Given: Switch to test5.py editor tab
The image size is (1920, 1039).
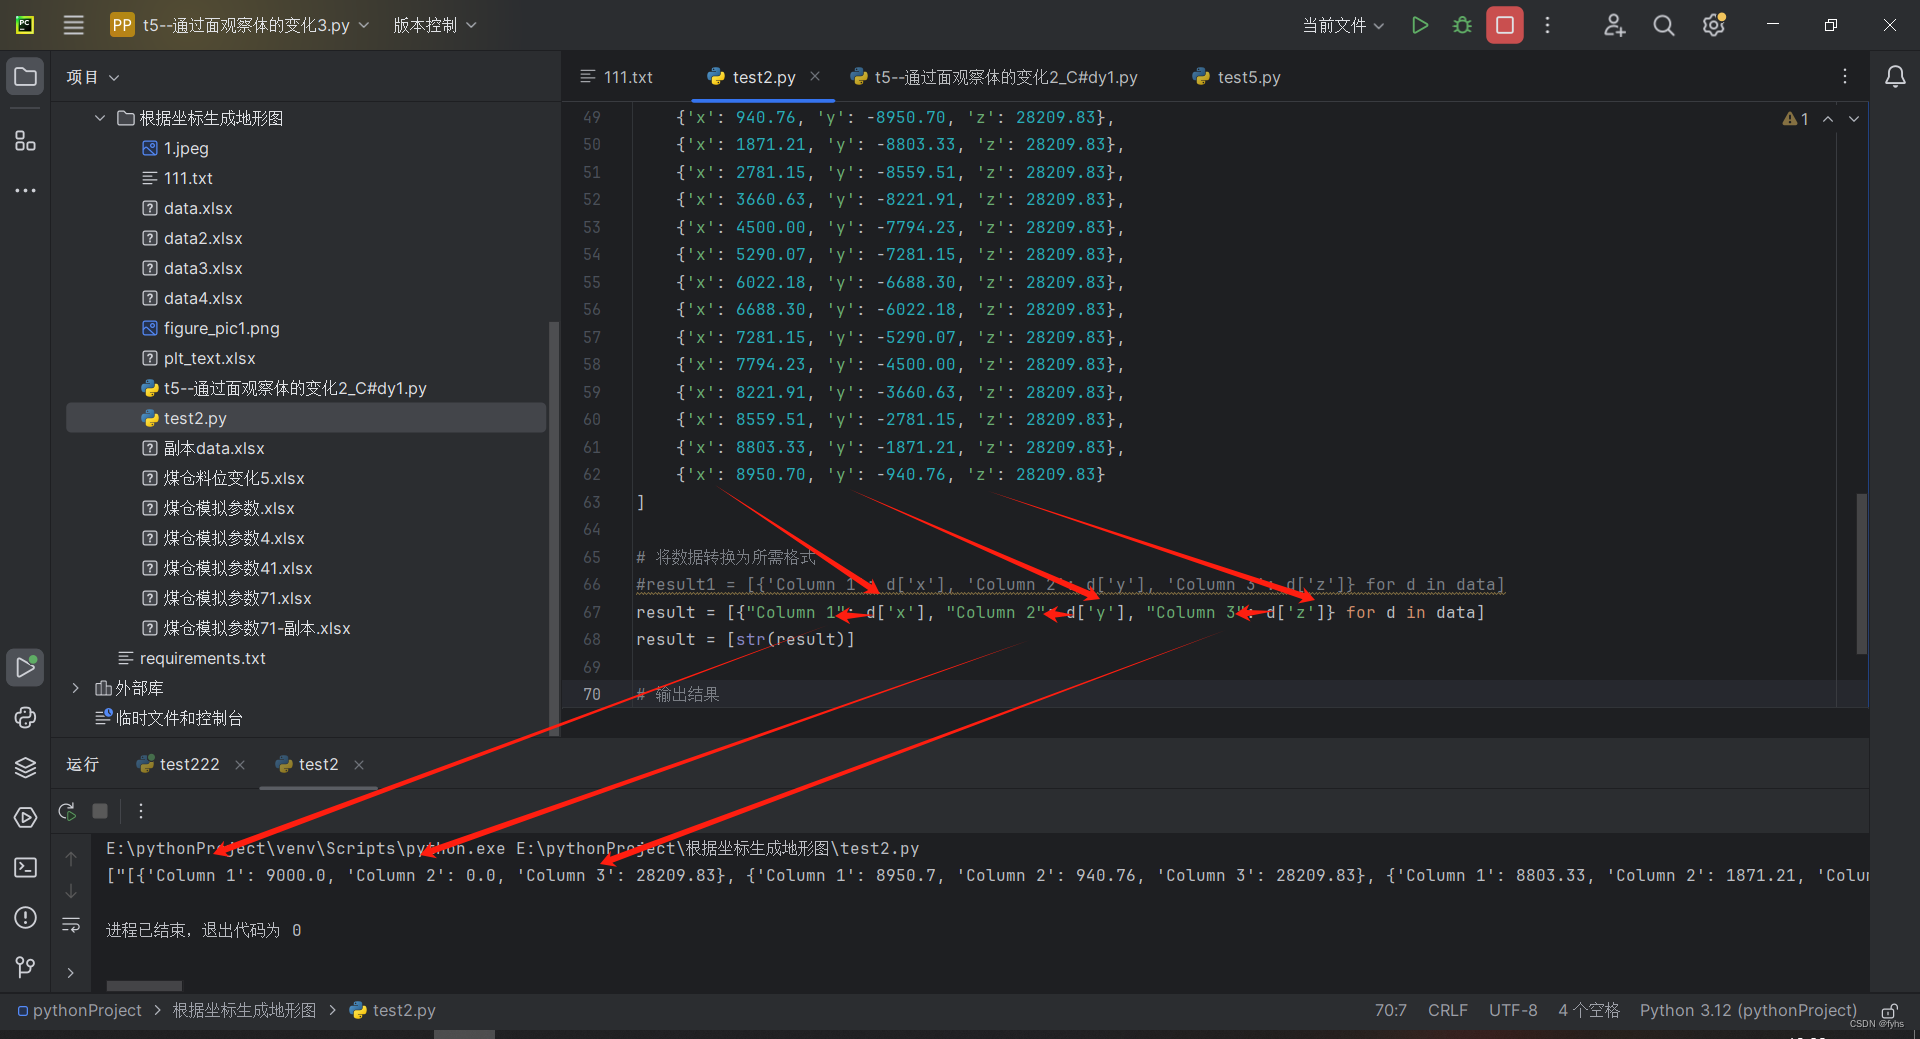Looking at the screenshot, I should (1236, 77).
